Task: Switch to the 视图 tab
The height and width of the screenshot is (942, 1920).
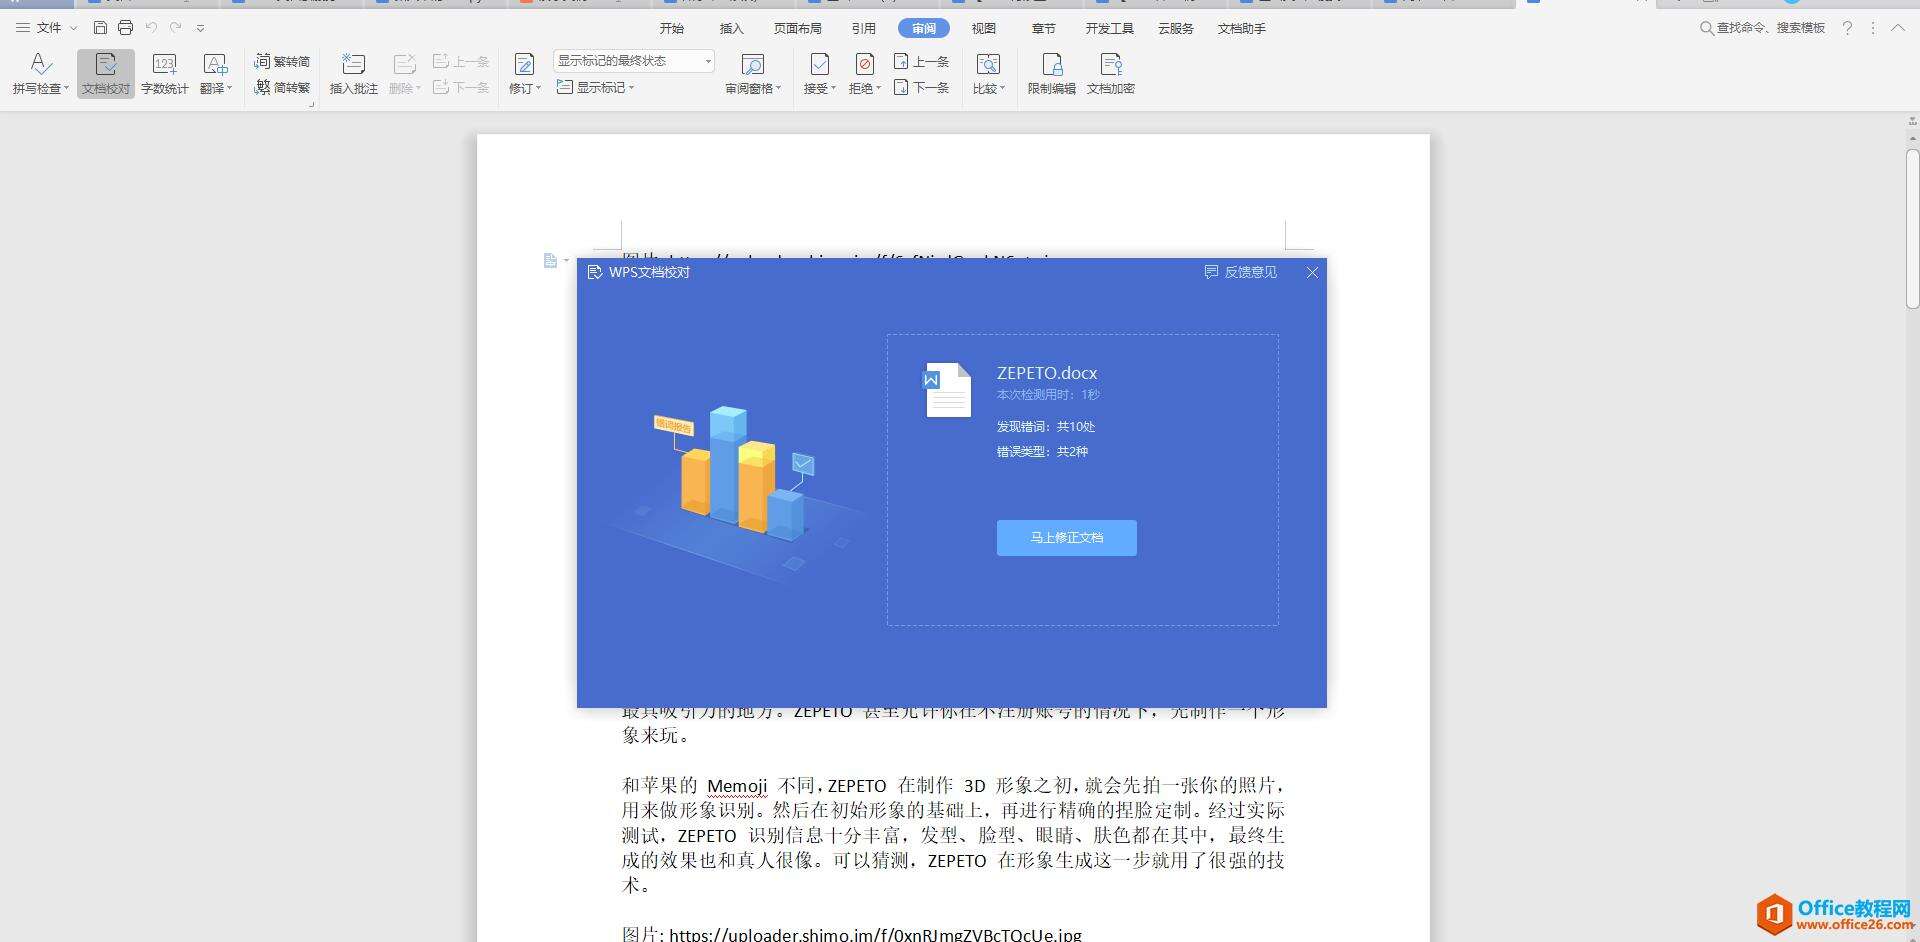Action: click(984, 29)
